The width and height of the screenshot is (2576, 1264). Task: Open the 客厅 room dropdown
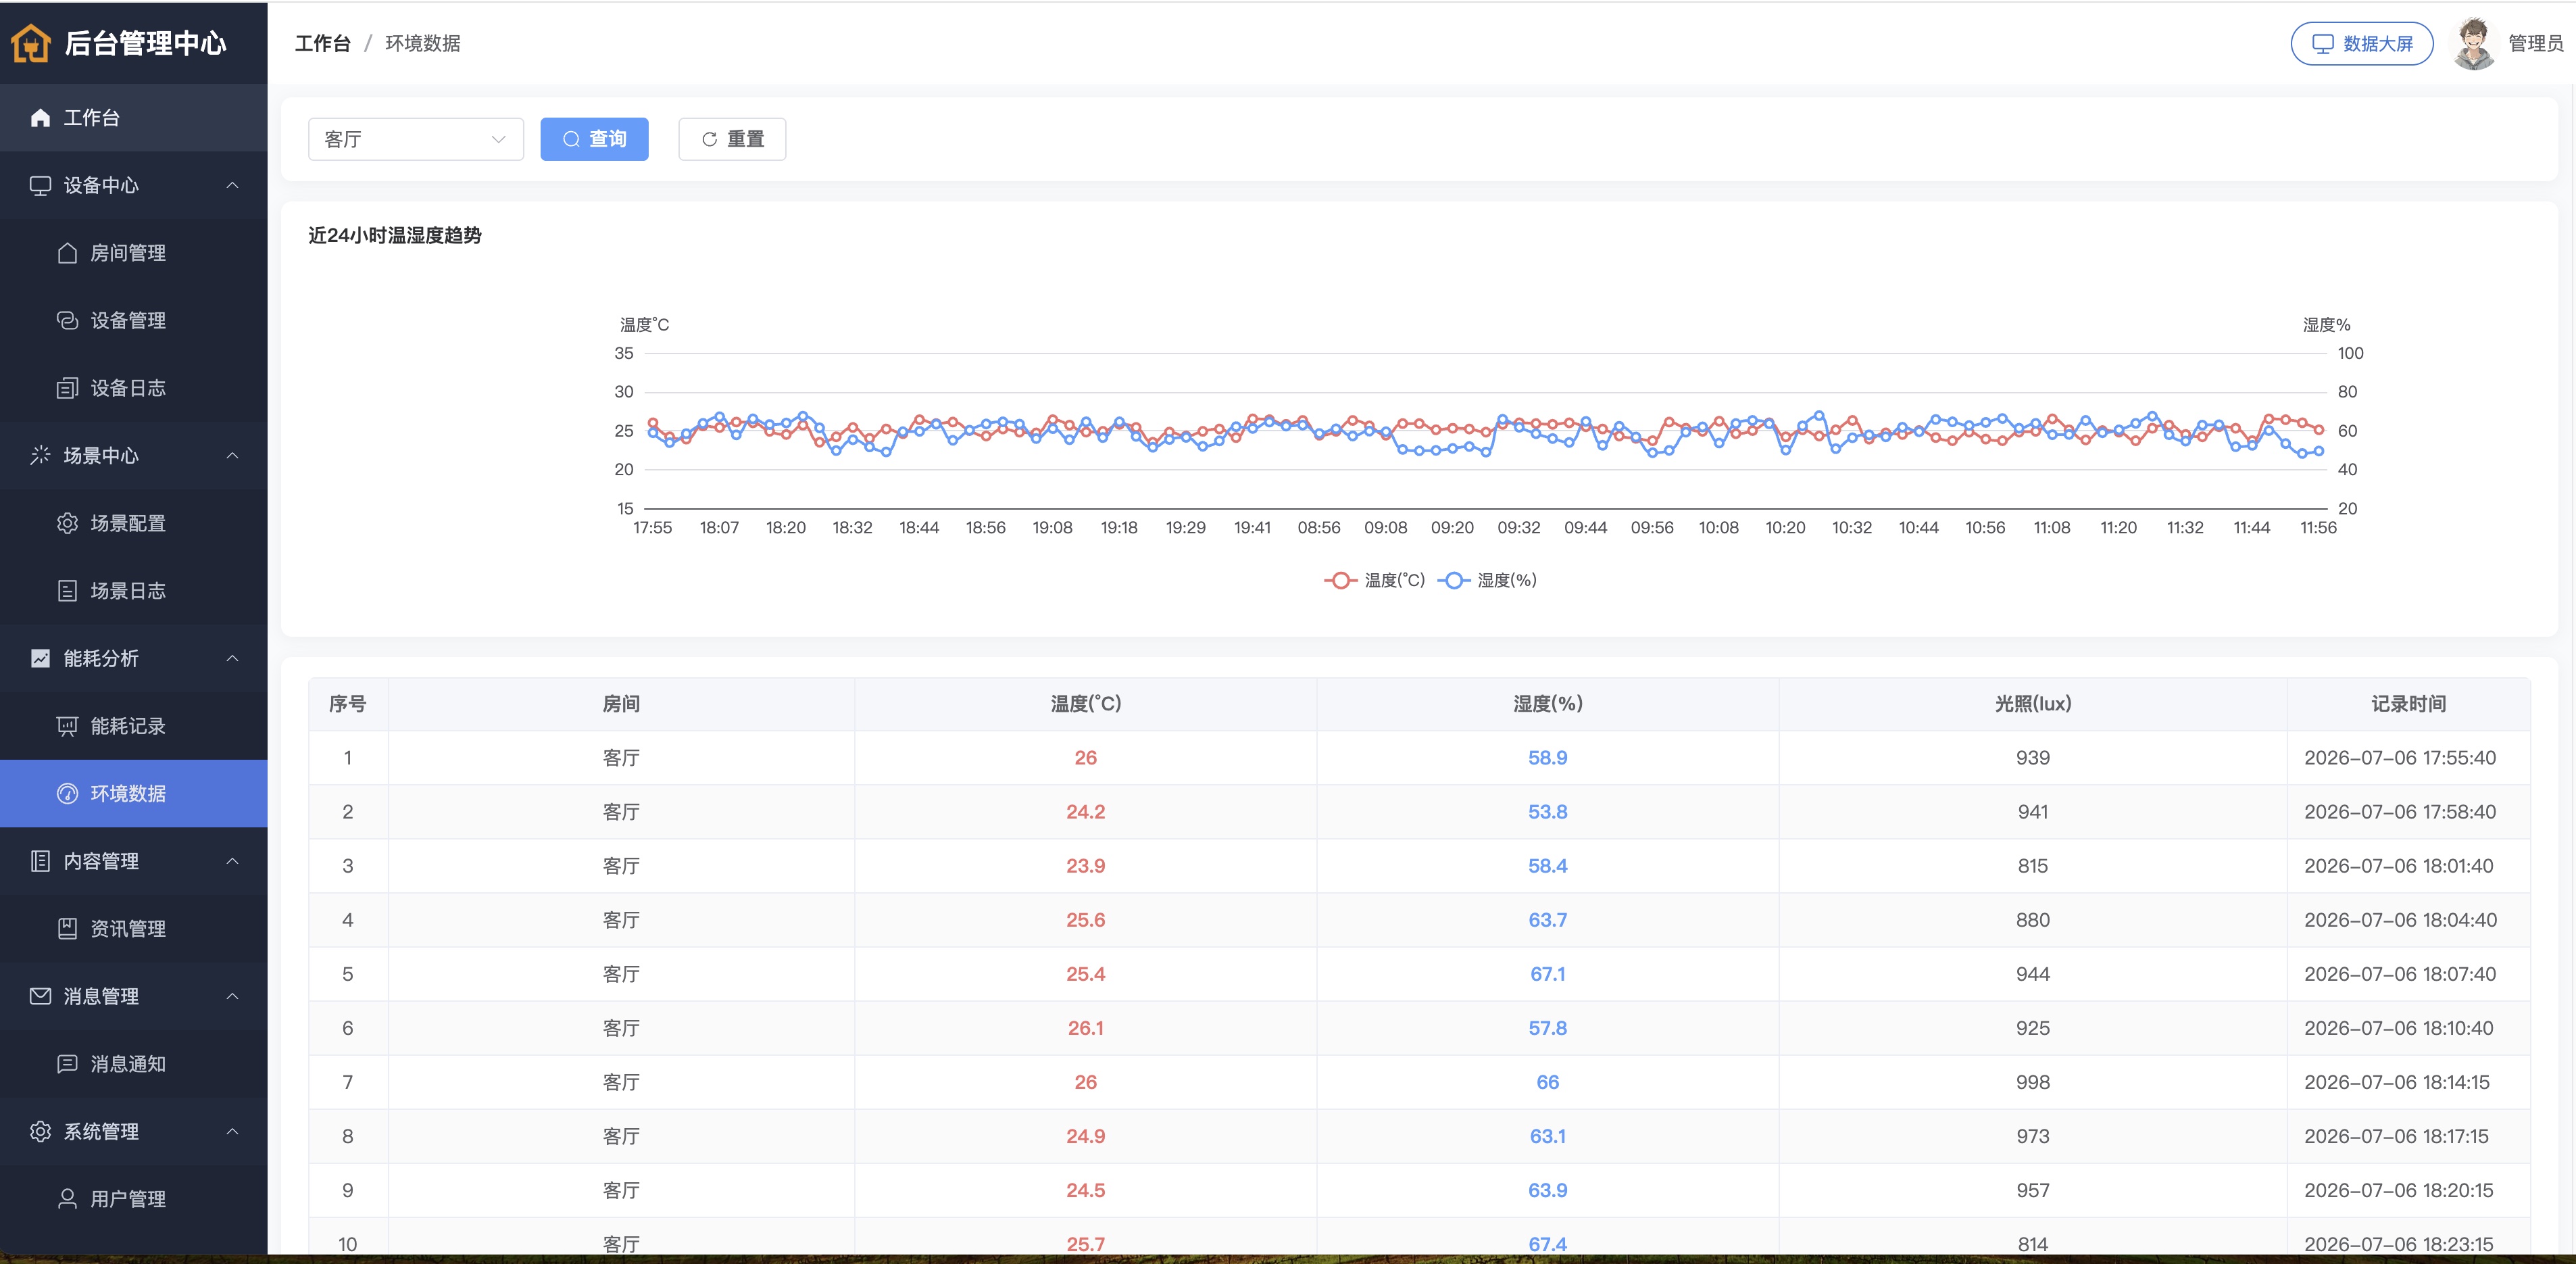pos(416,139)
